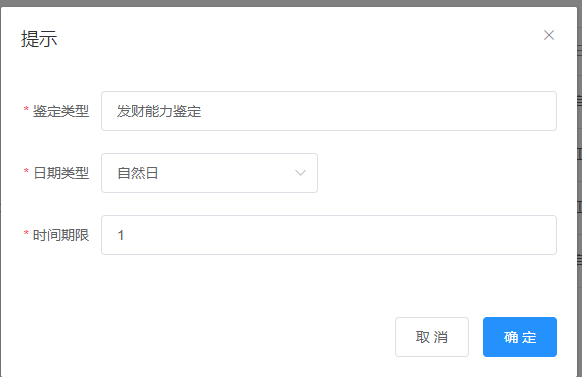This screenshot has height=377, width=582.
Task: Confirm with the blue 确定 button
Action: (520, 337)
